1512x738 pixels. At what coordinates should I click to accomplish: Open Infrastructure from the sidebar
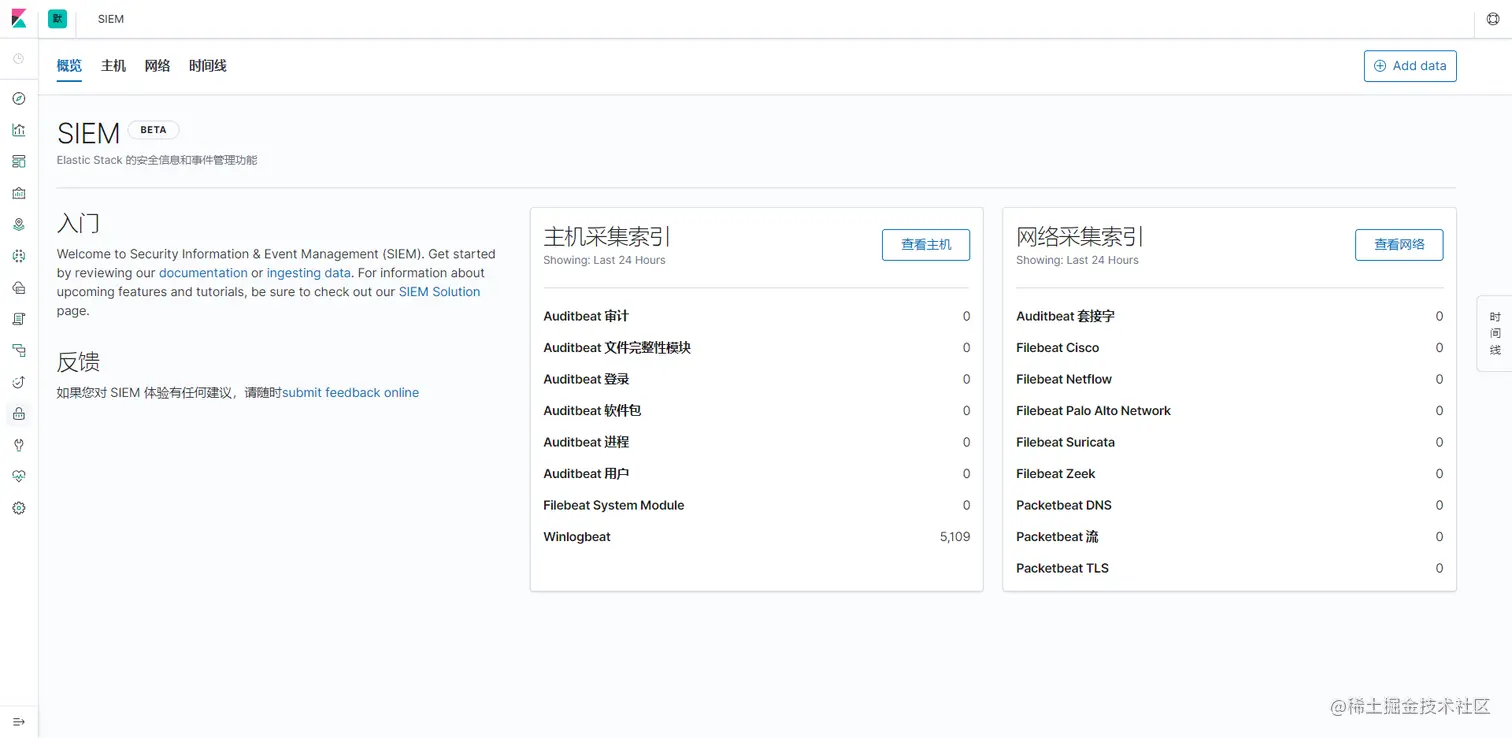point(18,287)
